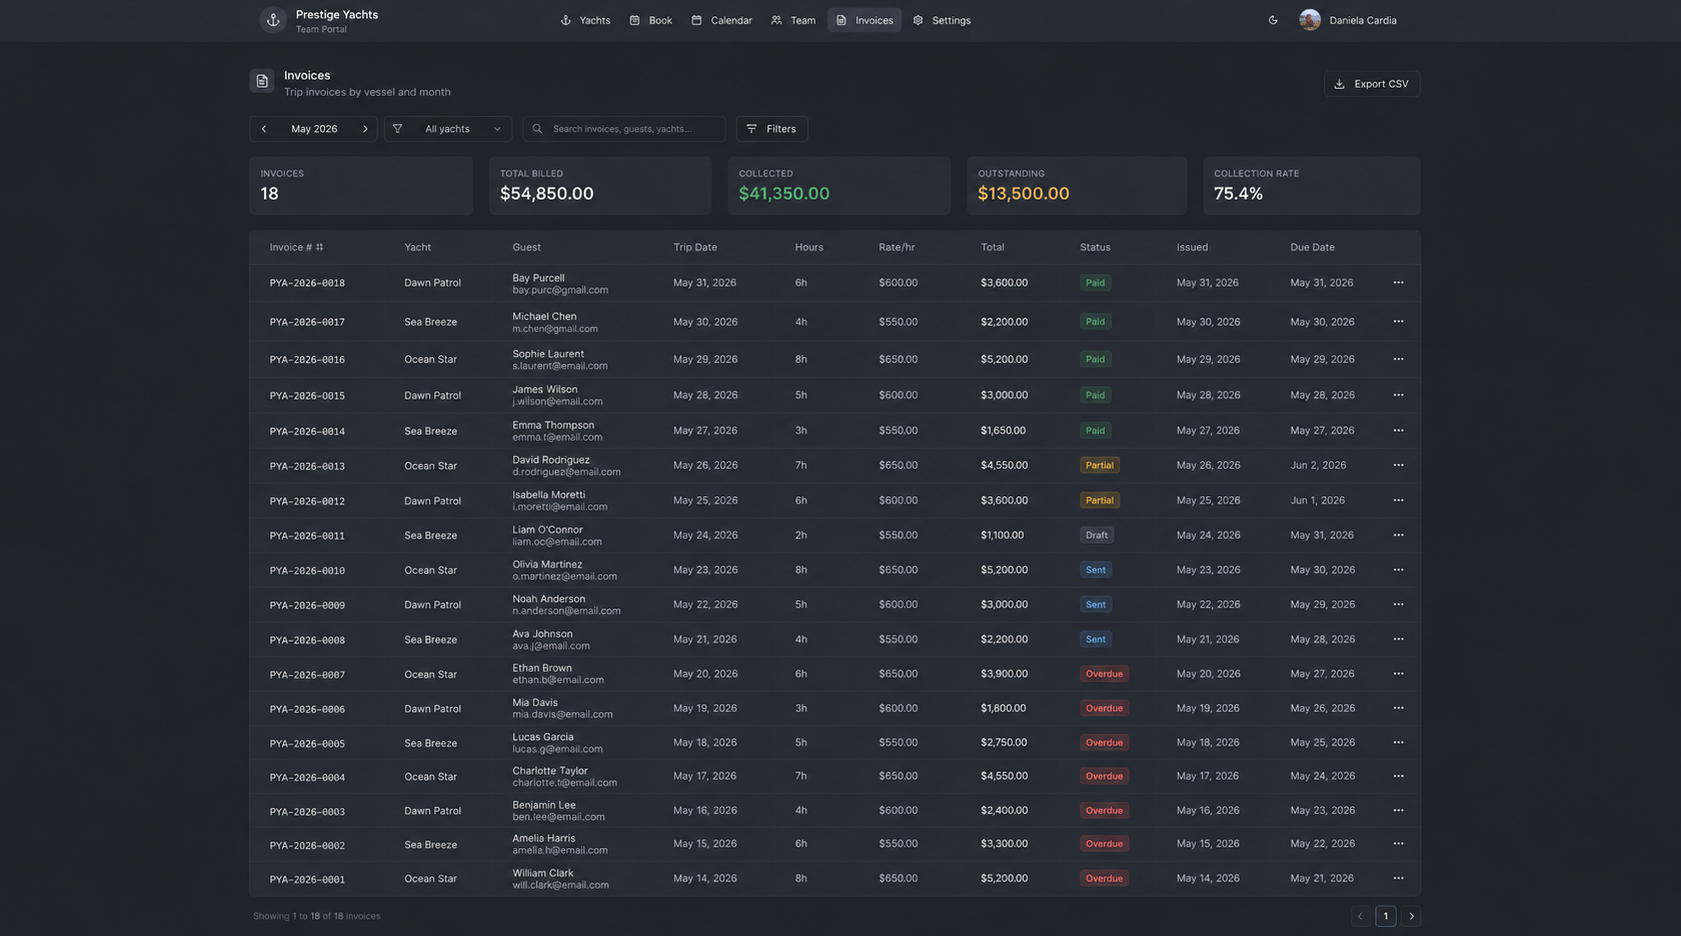
Task: Open the All yachts dropdown
Action: [448, 129]
